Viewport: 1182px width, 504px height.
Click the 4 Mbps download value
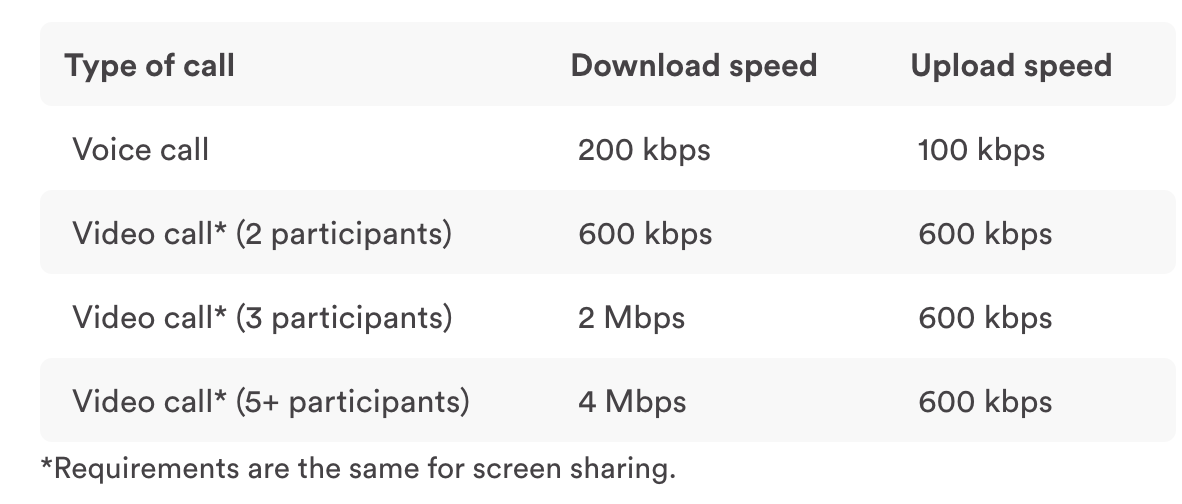(632, 402)
